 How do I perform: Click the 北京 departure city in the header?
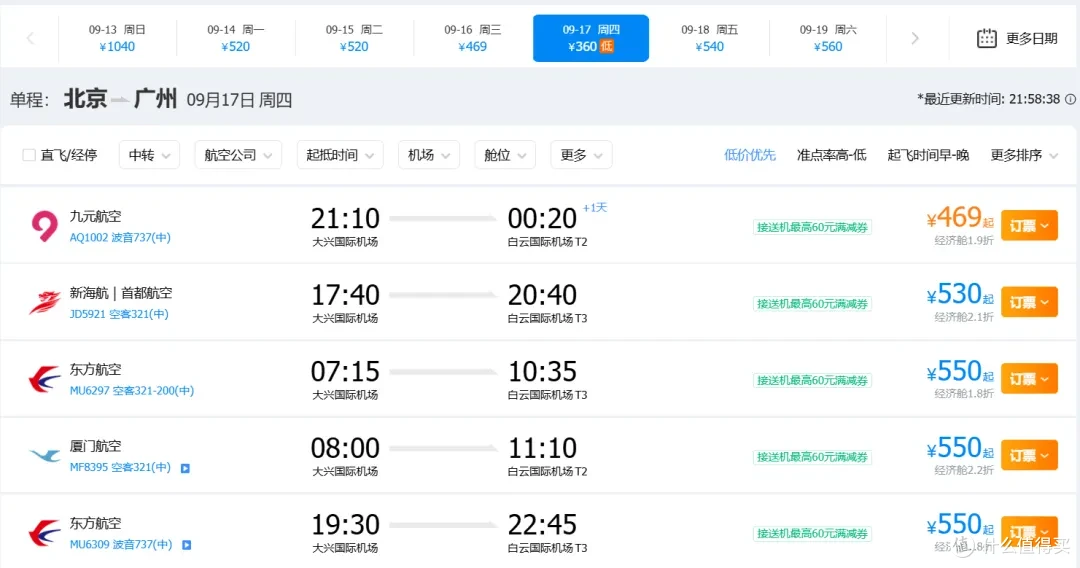click(x=85, y=99)
